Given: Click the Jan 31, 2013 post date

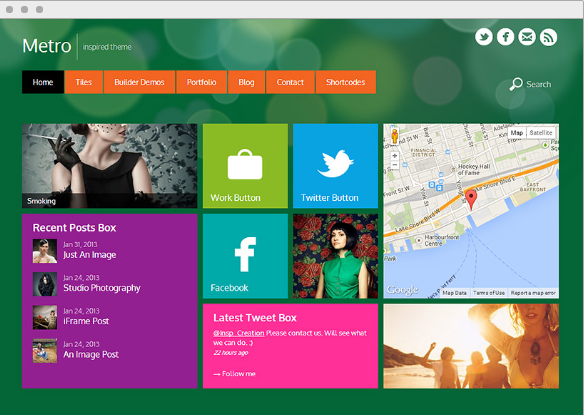Looking at the screenshot, I should (x=80, y=245).
